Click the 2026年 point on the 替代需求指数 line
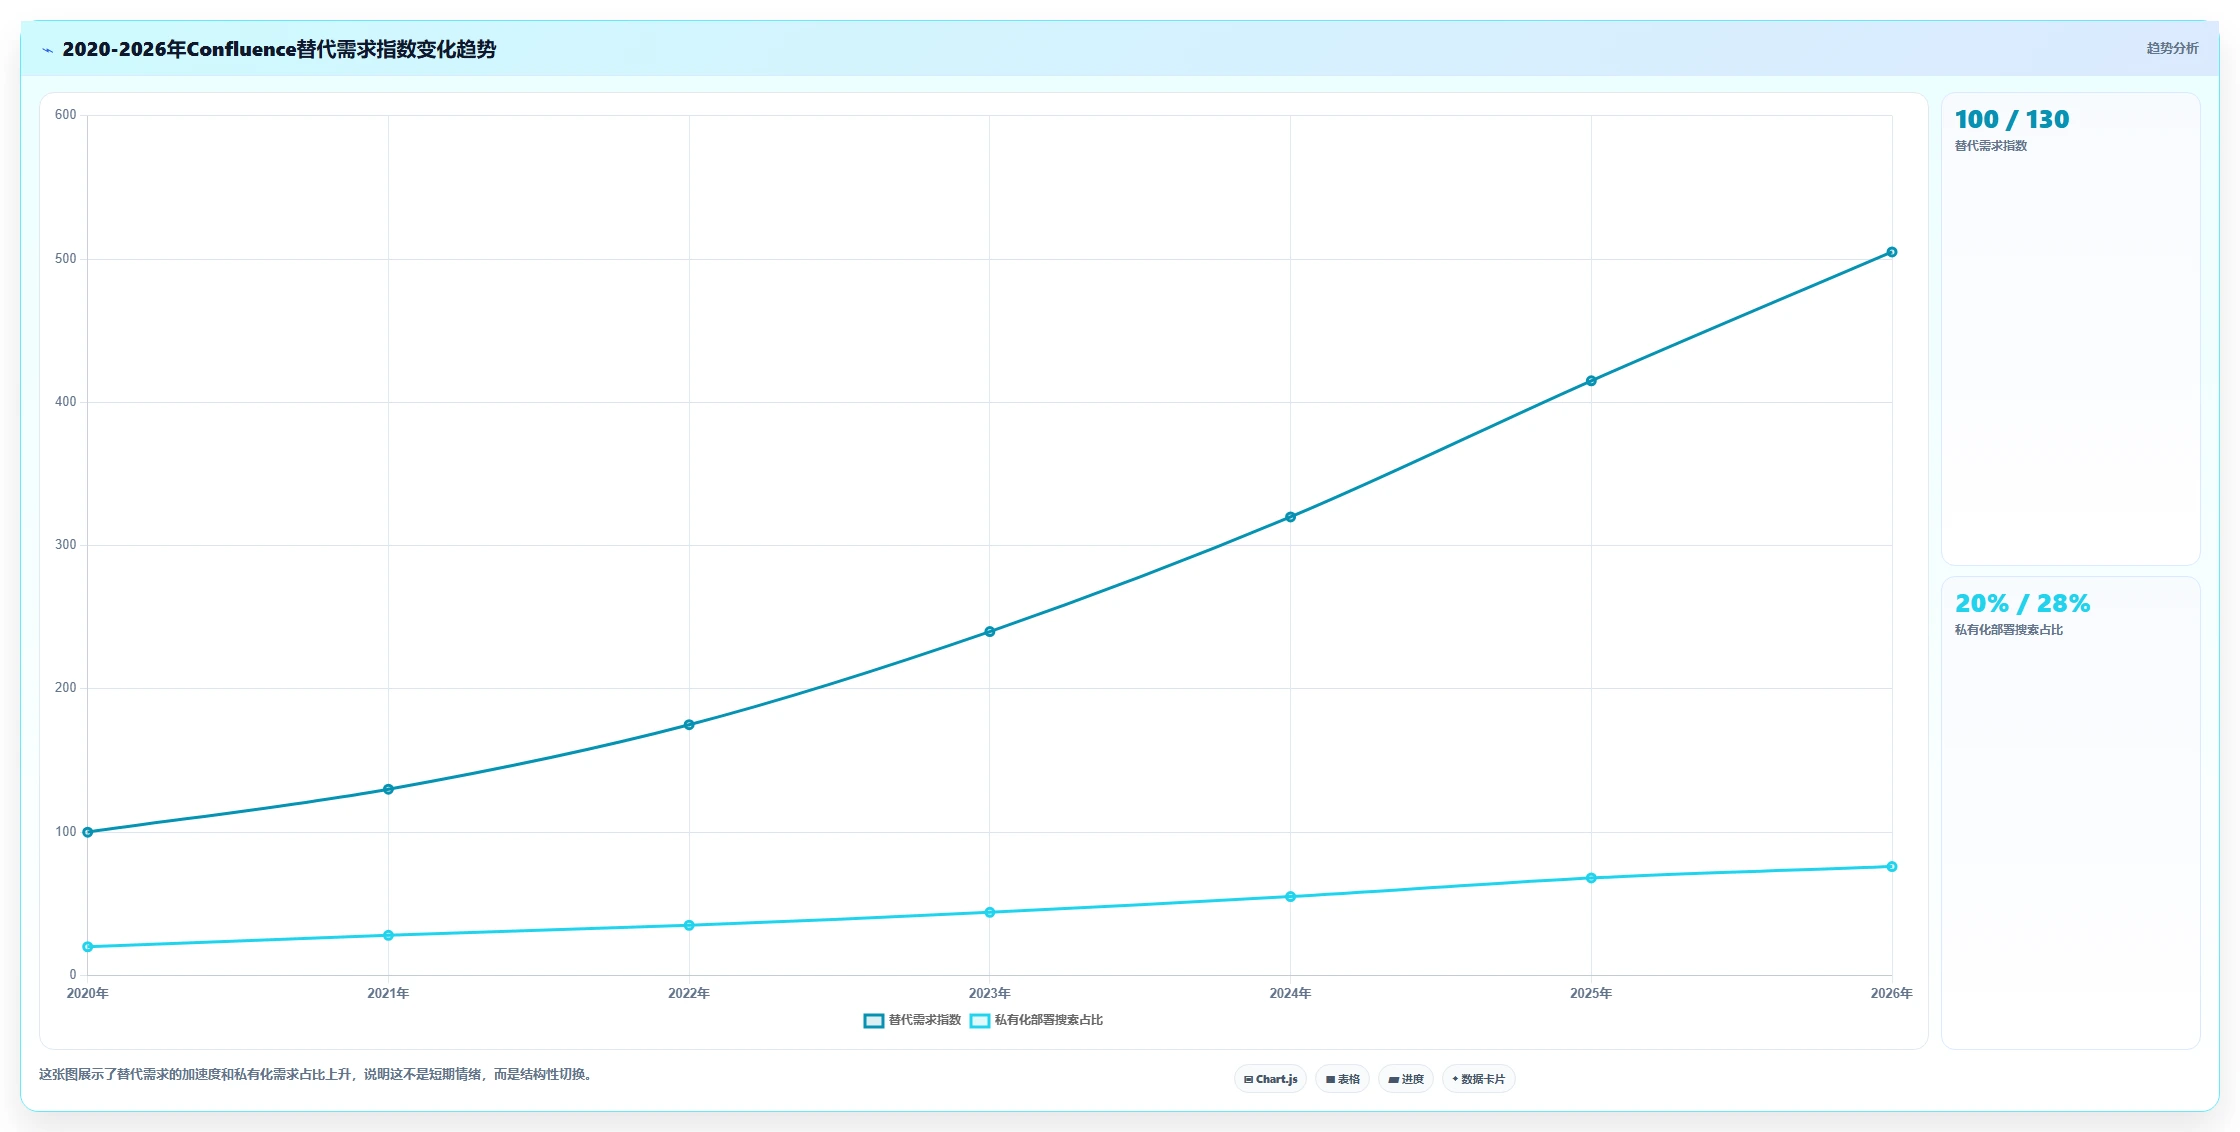Screen dimensions: 2240x1132 [1892, 252]
